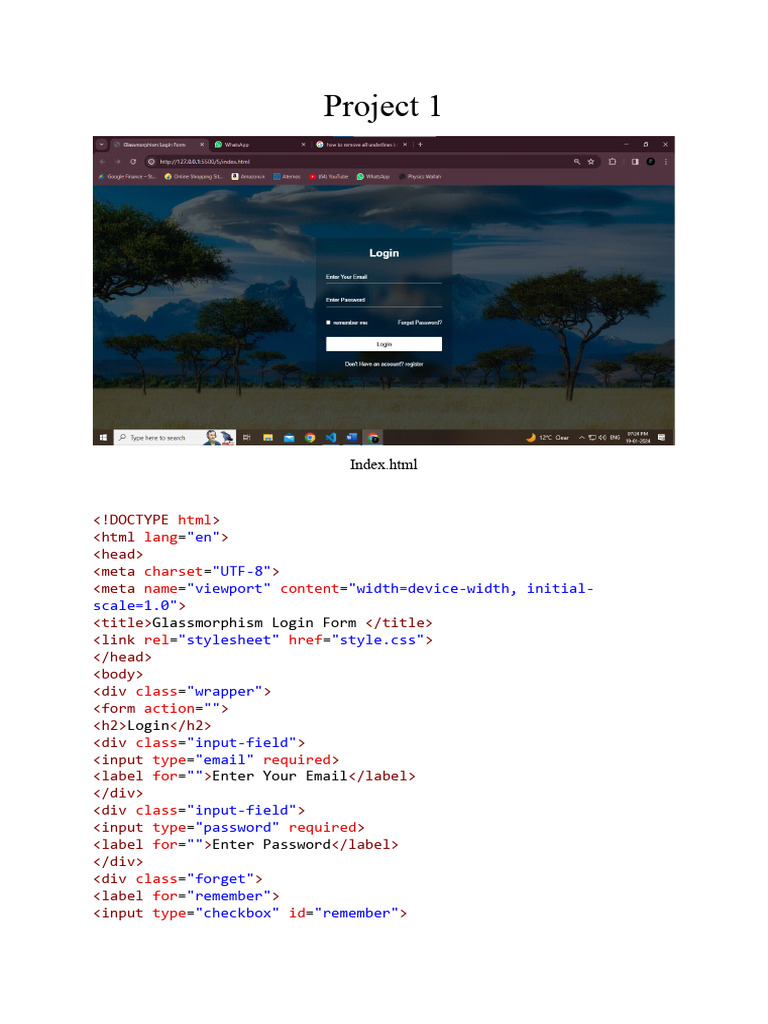Bookmark this page with star icon
The height and width of the screenshot is (1024, 768).
tap(591, 161)
